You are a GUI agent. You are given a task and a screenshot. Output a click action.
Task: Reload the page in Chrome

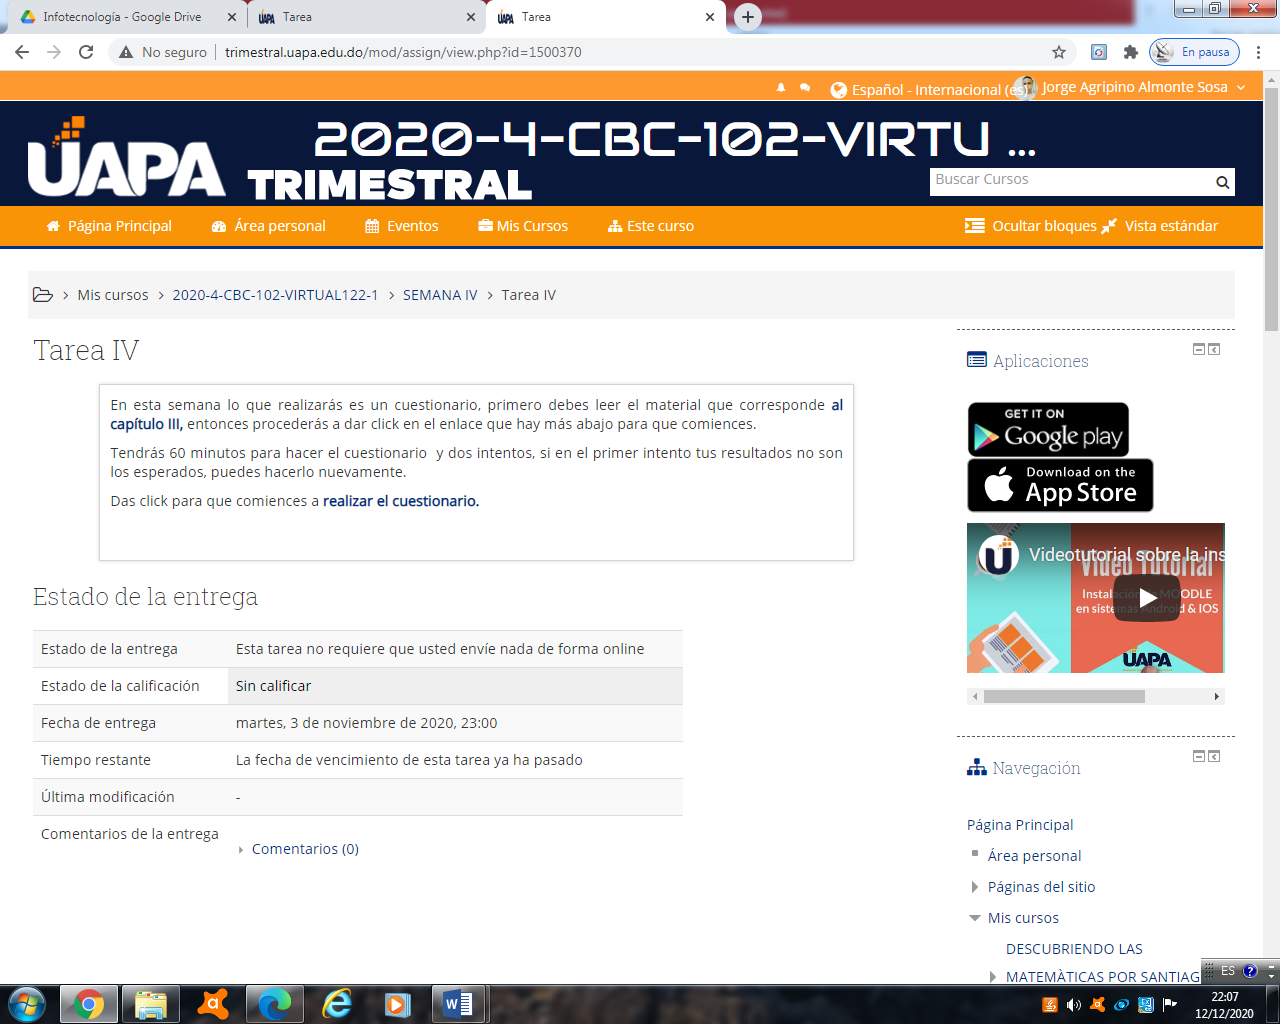pos(86,52)
